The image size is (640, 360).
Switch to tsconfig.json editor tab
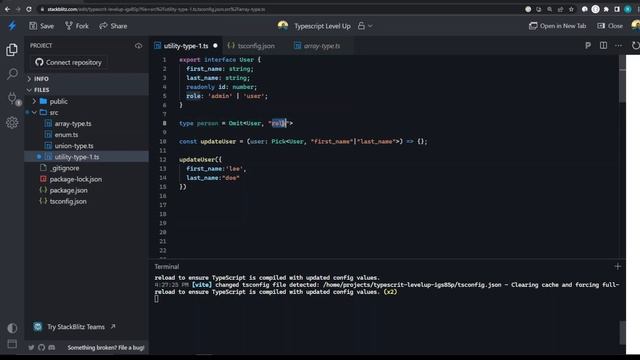(x=251, y=46)
